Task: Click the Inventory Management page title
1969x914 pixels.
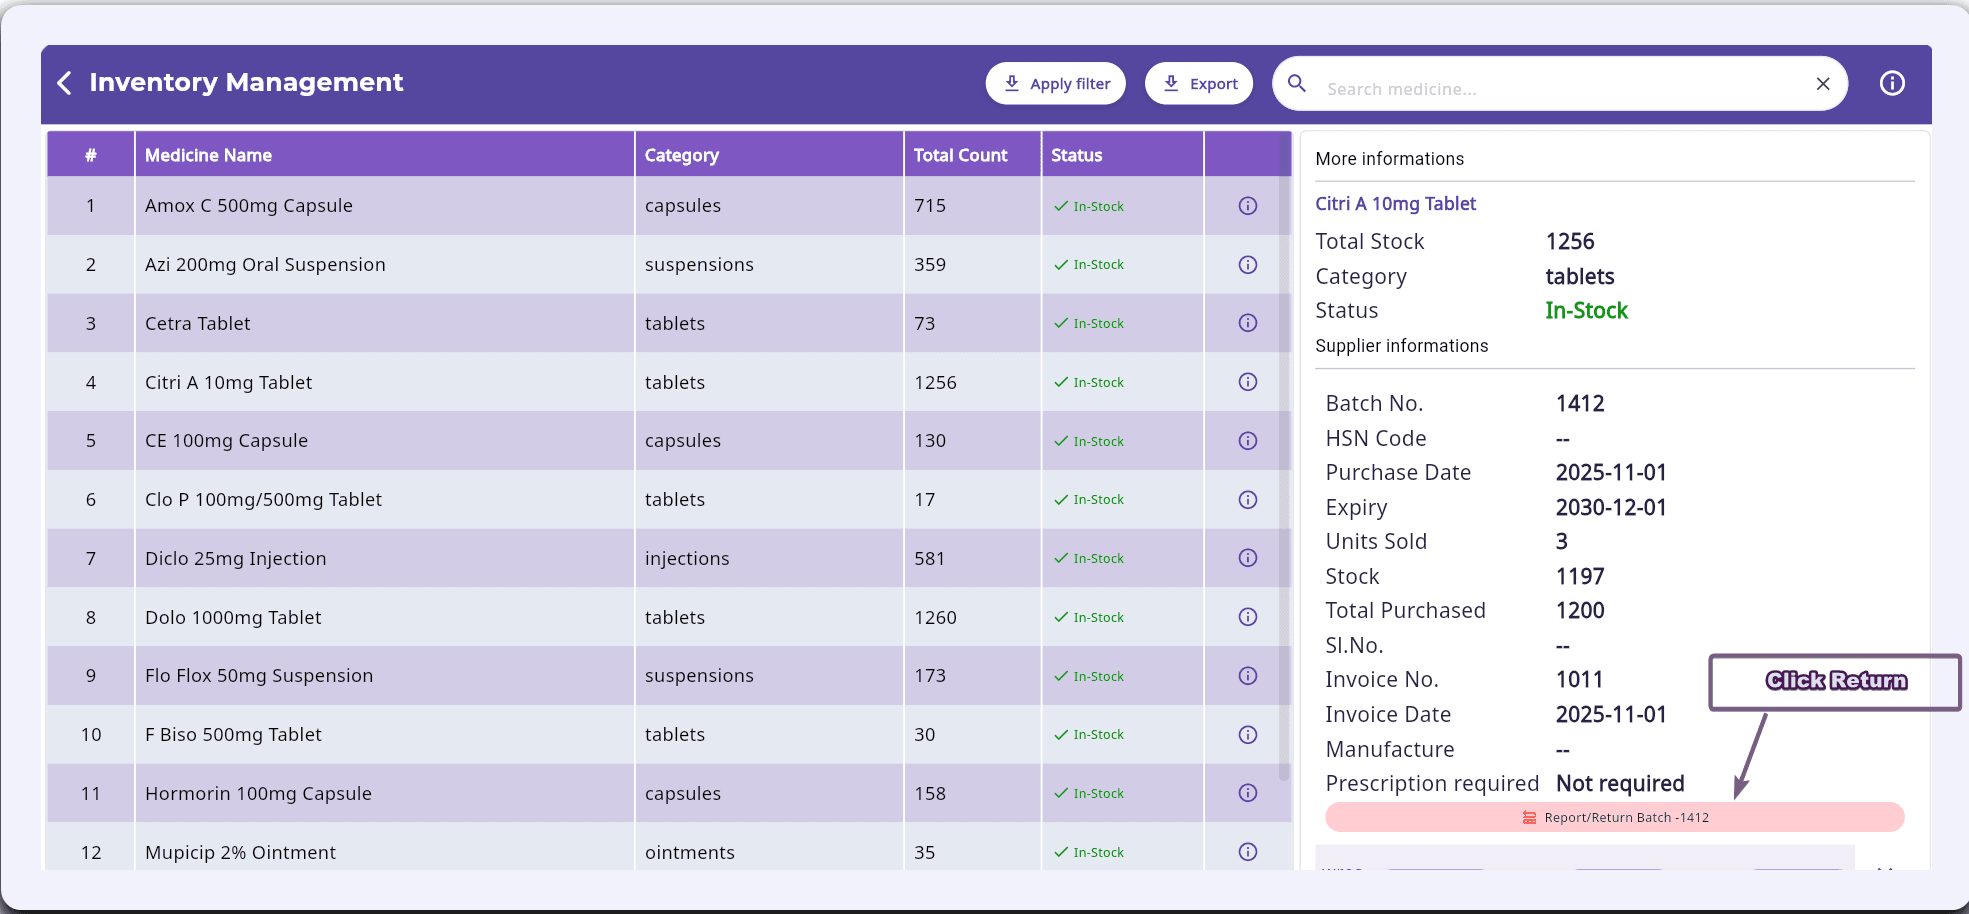Action: click(246, 82)
